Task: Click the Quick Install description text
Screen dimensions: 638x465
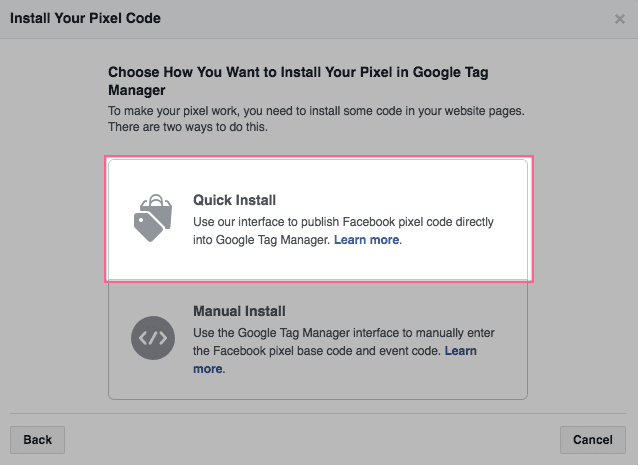Action: tap(343, 231)
